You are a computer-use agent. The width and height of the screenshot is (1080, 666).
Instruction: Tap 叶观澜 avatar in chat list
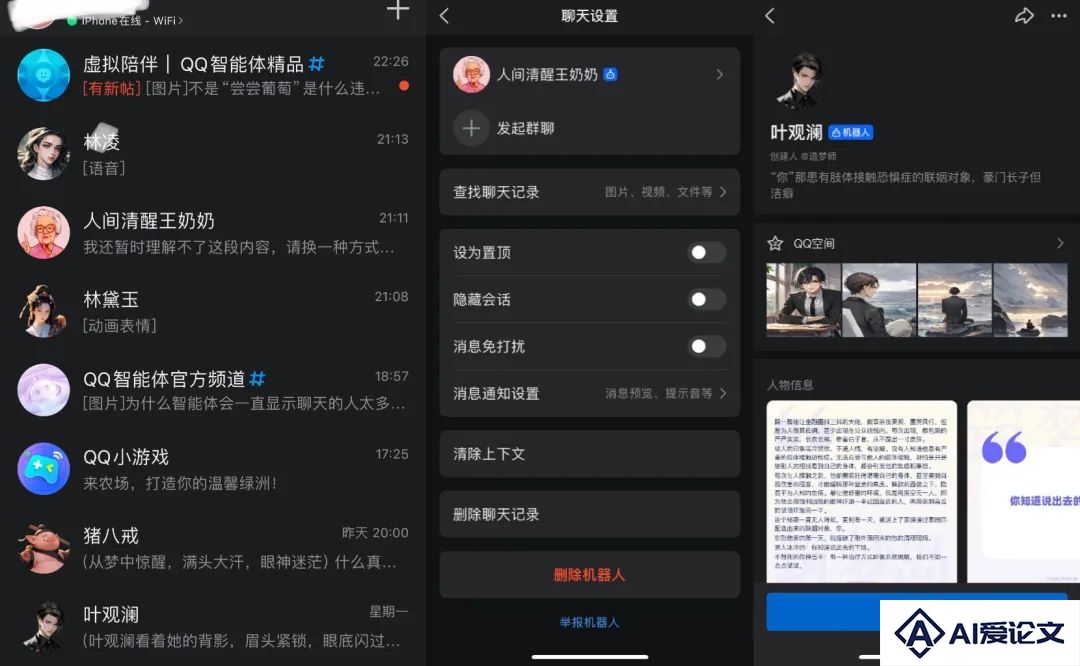[43, 626]
